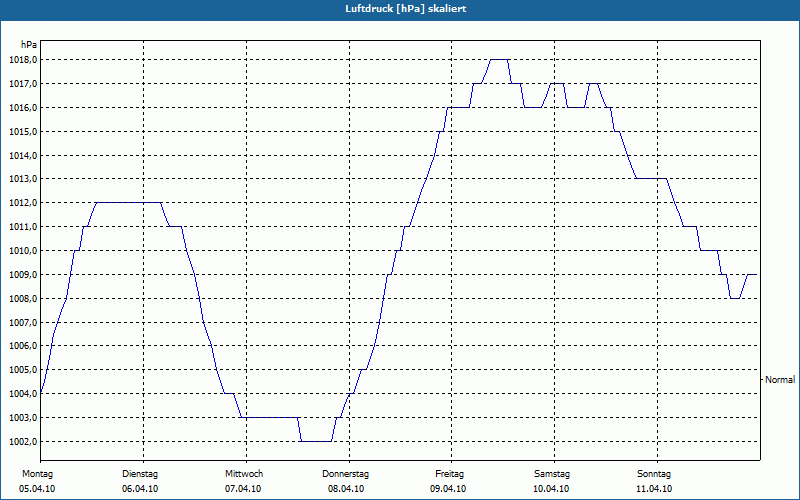Screen dimensions: 800x500
Task: Click the 'Montag' day label
Action: point(37,474)
